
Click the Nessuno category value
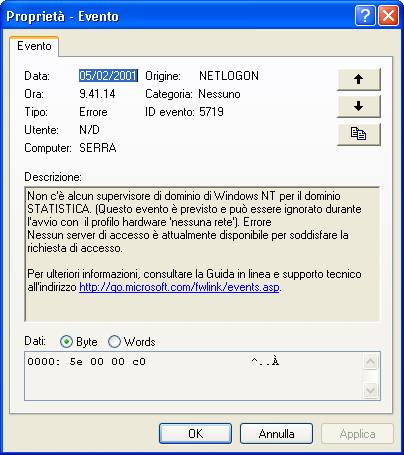[x=219, y=94]
